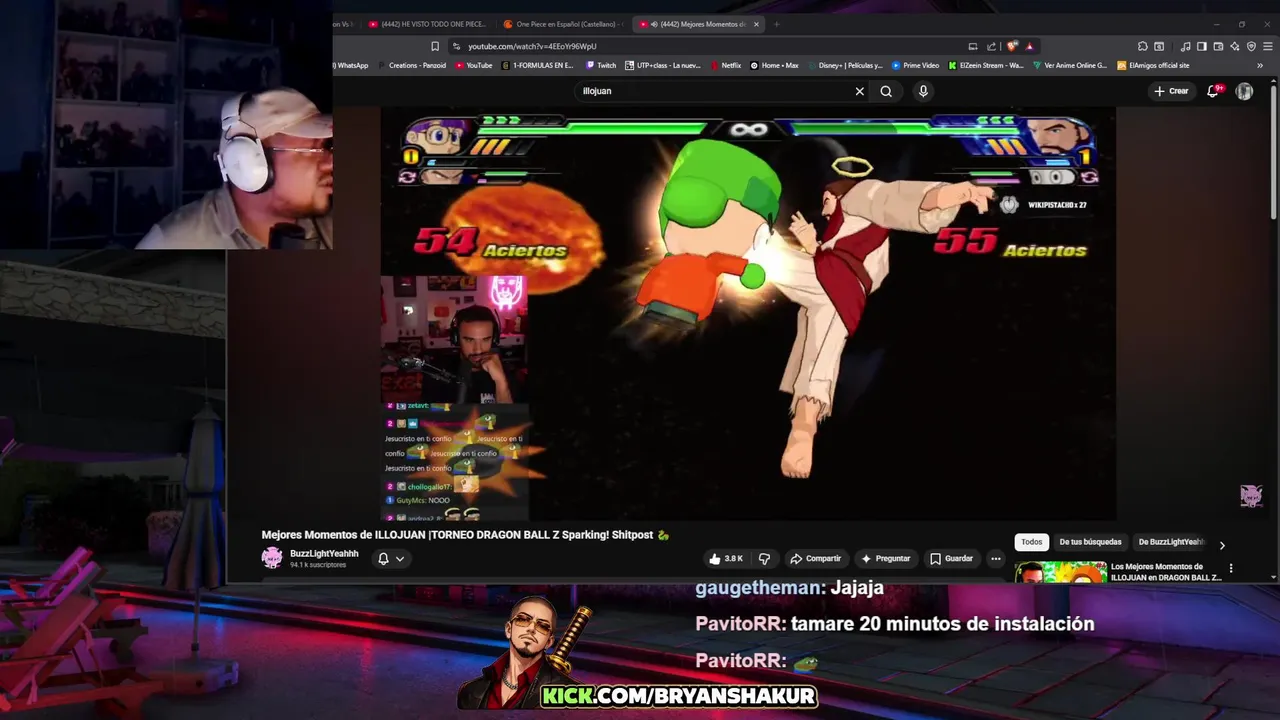The width and height of the screenshot is (1280, 720).
Task: Open YouTube notifications bell
Action: click(x=1213, y=91)
